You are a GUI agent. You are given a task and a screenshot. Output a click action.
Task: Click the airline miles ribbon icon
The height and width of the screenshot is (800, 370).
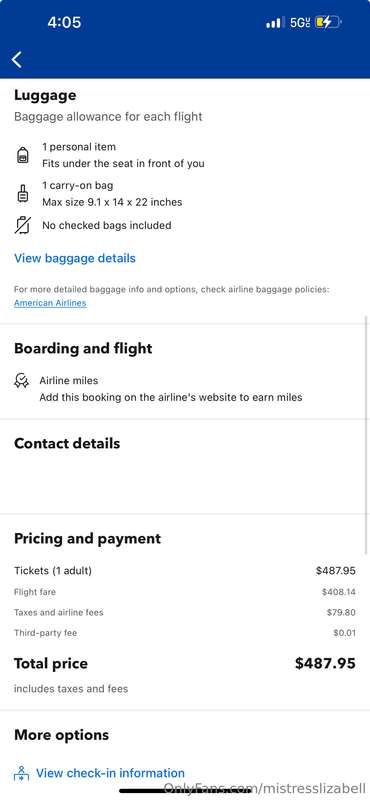tap(21, 381)
